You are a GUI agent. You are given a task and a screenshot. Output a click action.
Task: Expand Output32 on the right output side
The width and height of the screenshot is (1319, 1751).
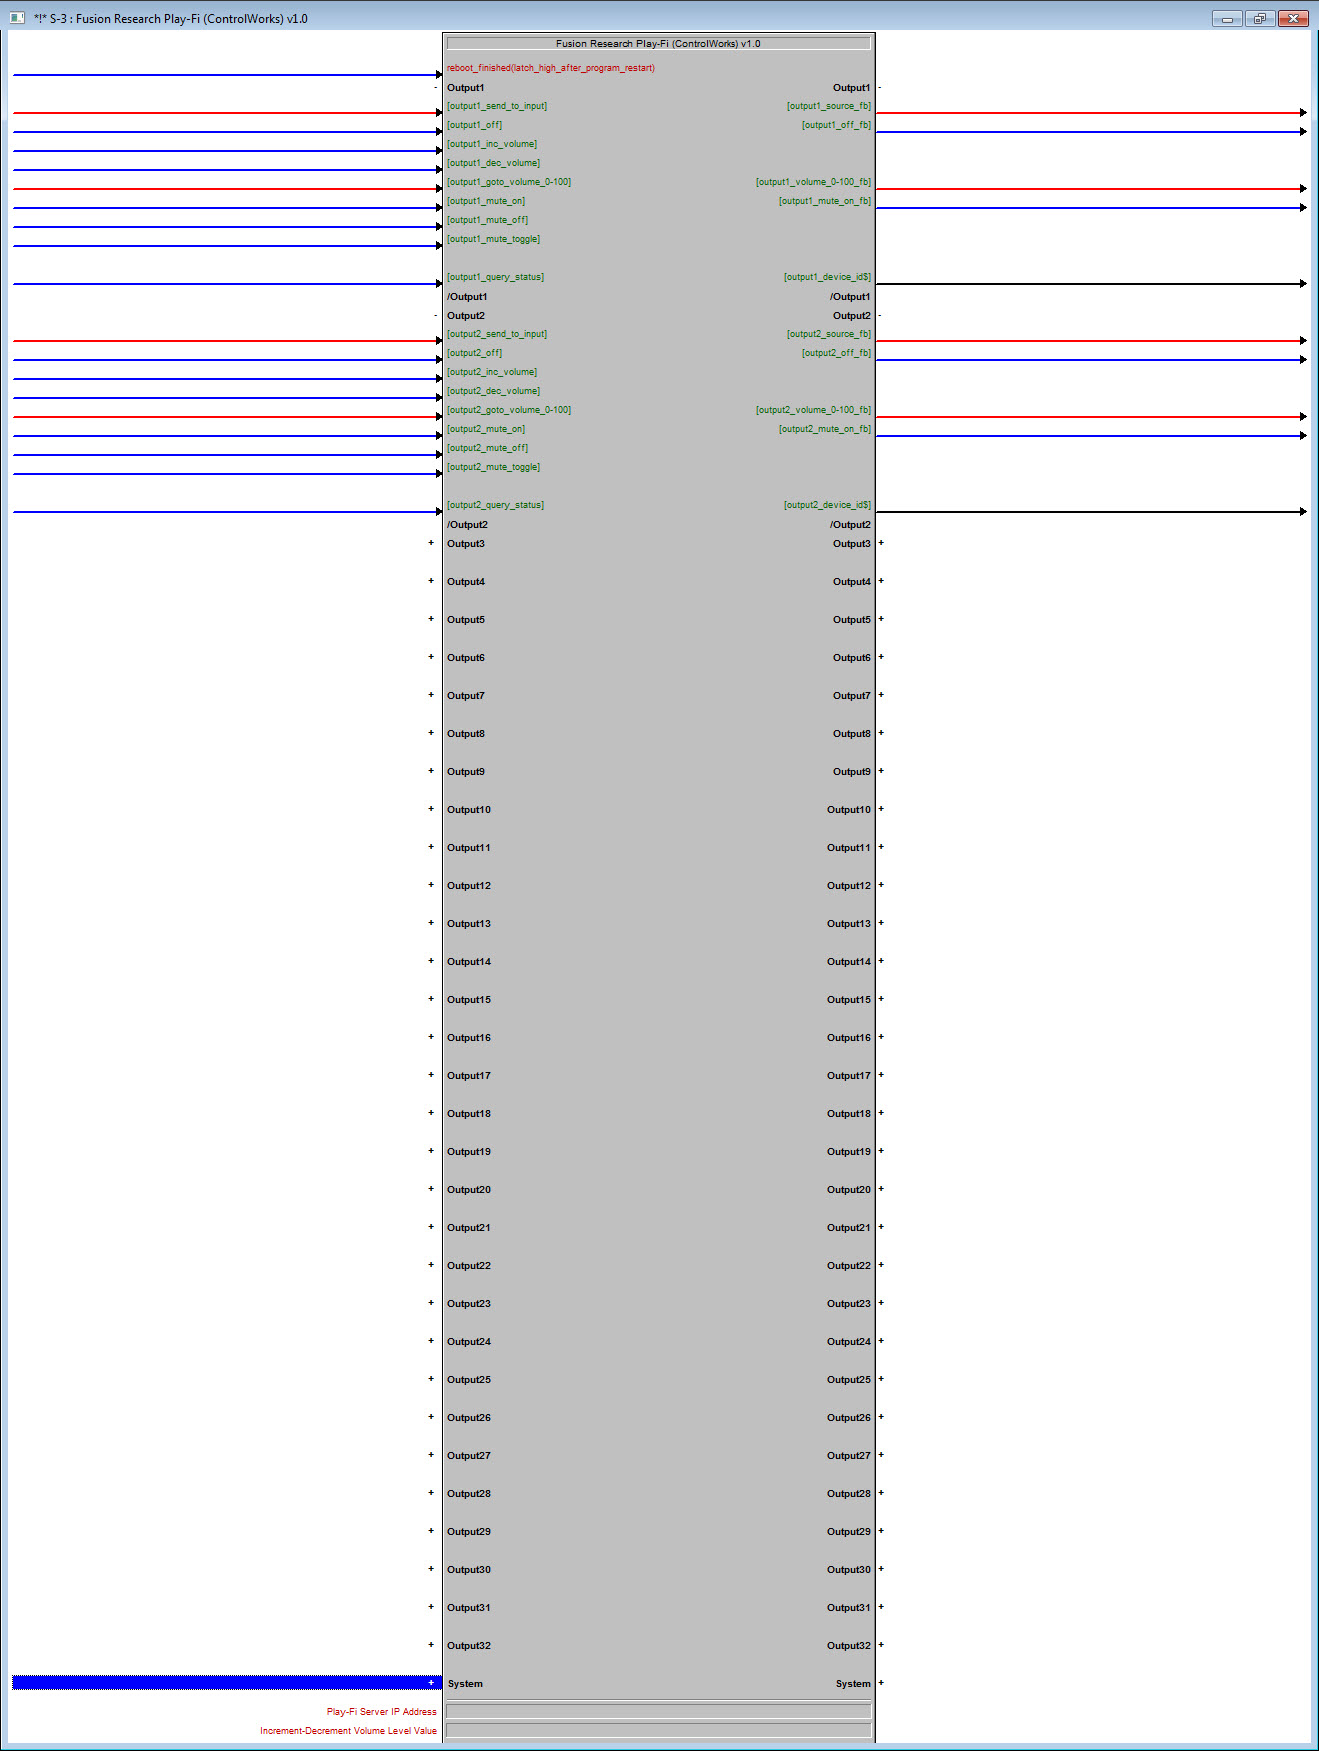pos(881,1645)
